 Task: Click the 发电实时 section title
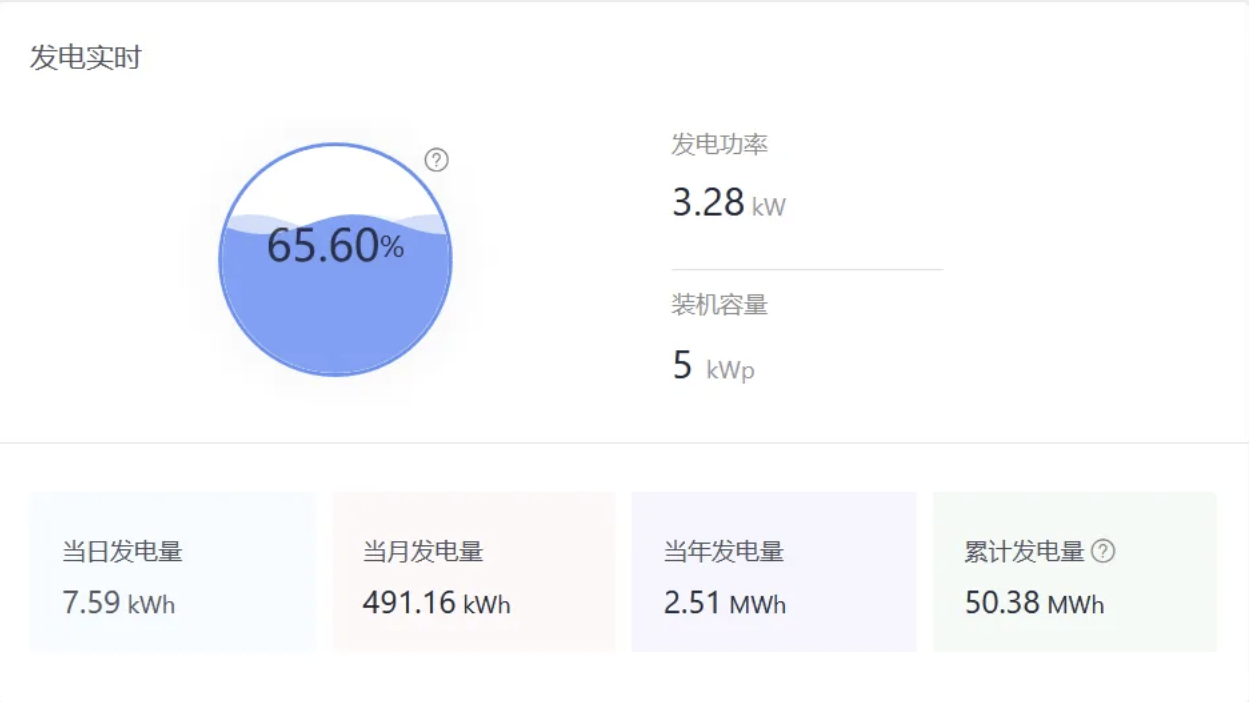[x=86, y=58]
